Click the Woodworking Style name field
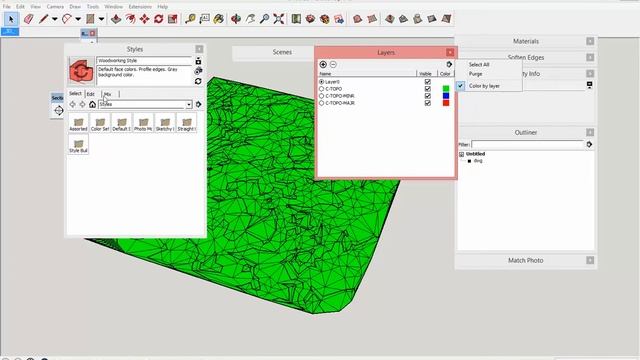Screen dimensions: 640x360 (144, 60)
